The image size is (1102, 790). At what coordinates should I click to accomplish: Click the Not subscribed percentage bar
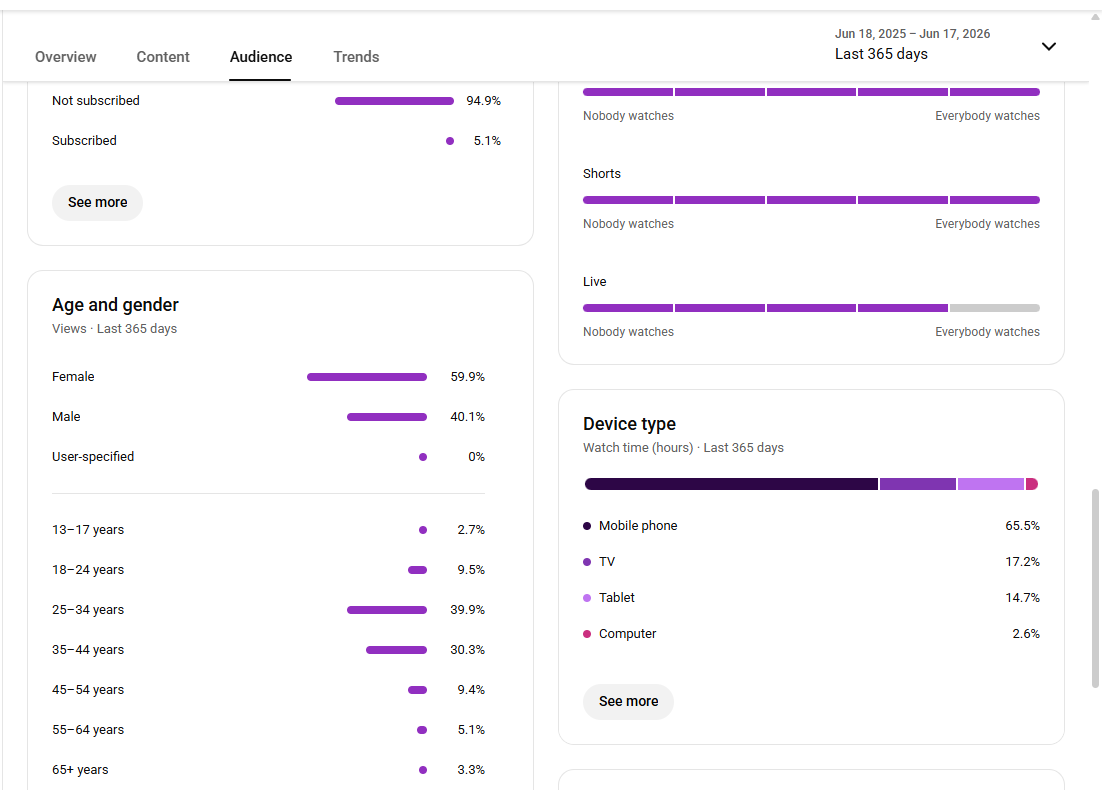tap(394, 101)
